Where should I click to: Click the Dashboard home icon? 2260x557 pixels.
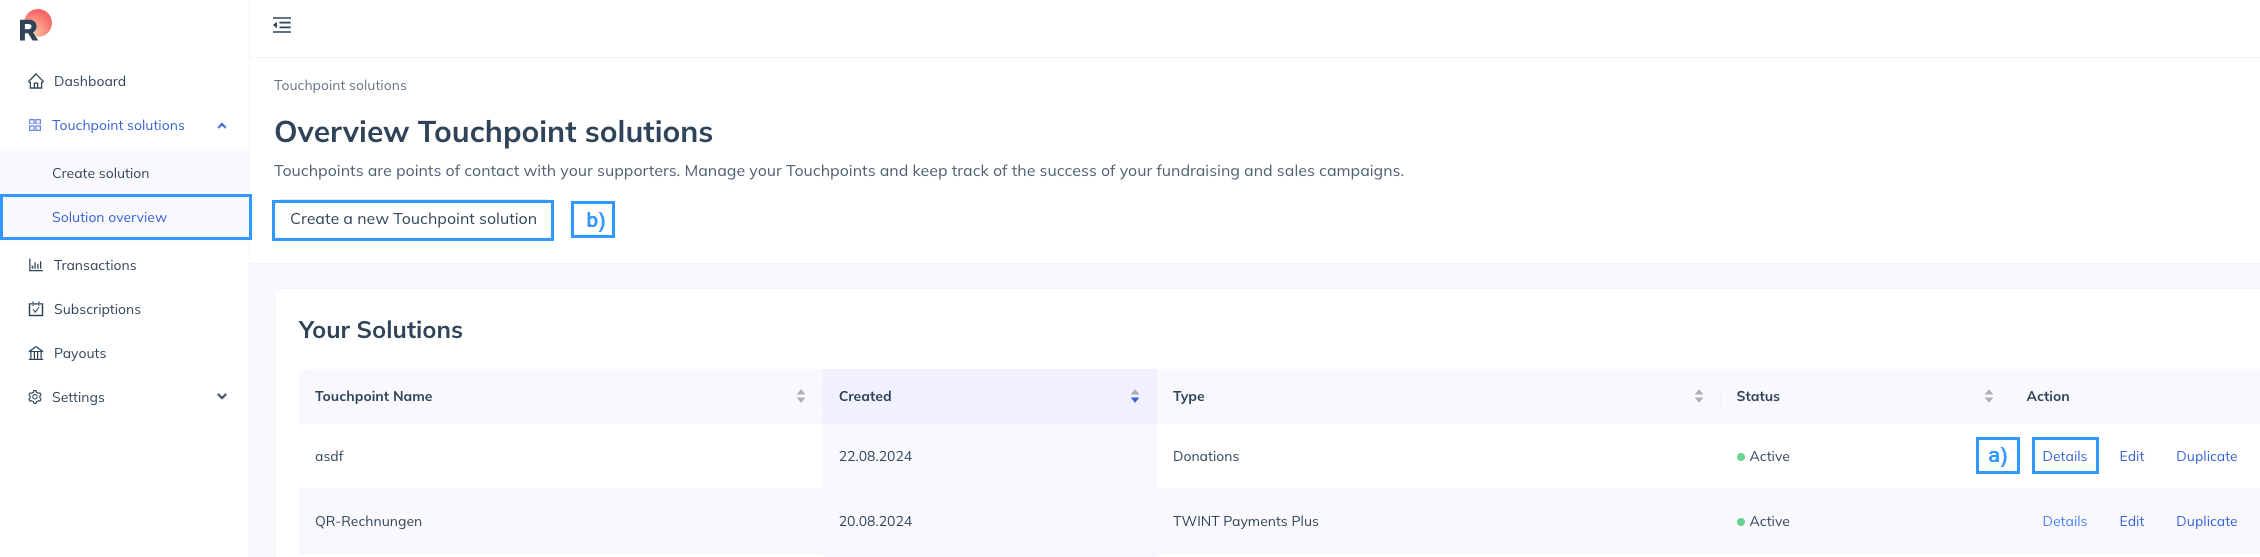click(36, 81)
